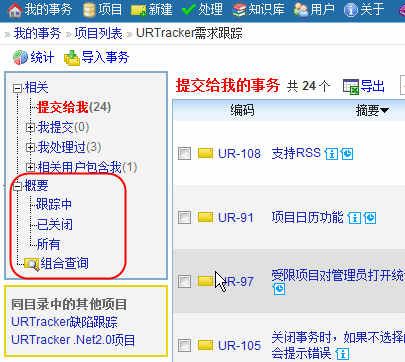
Task: Expand the 相关用户包含我(1) tree node
Action: click(x=30, y=167)
